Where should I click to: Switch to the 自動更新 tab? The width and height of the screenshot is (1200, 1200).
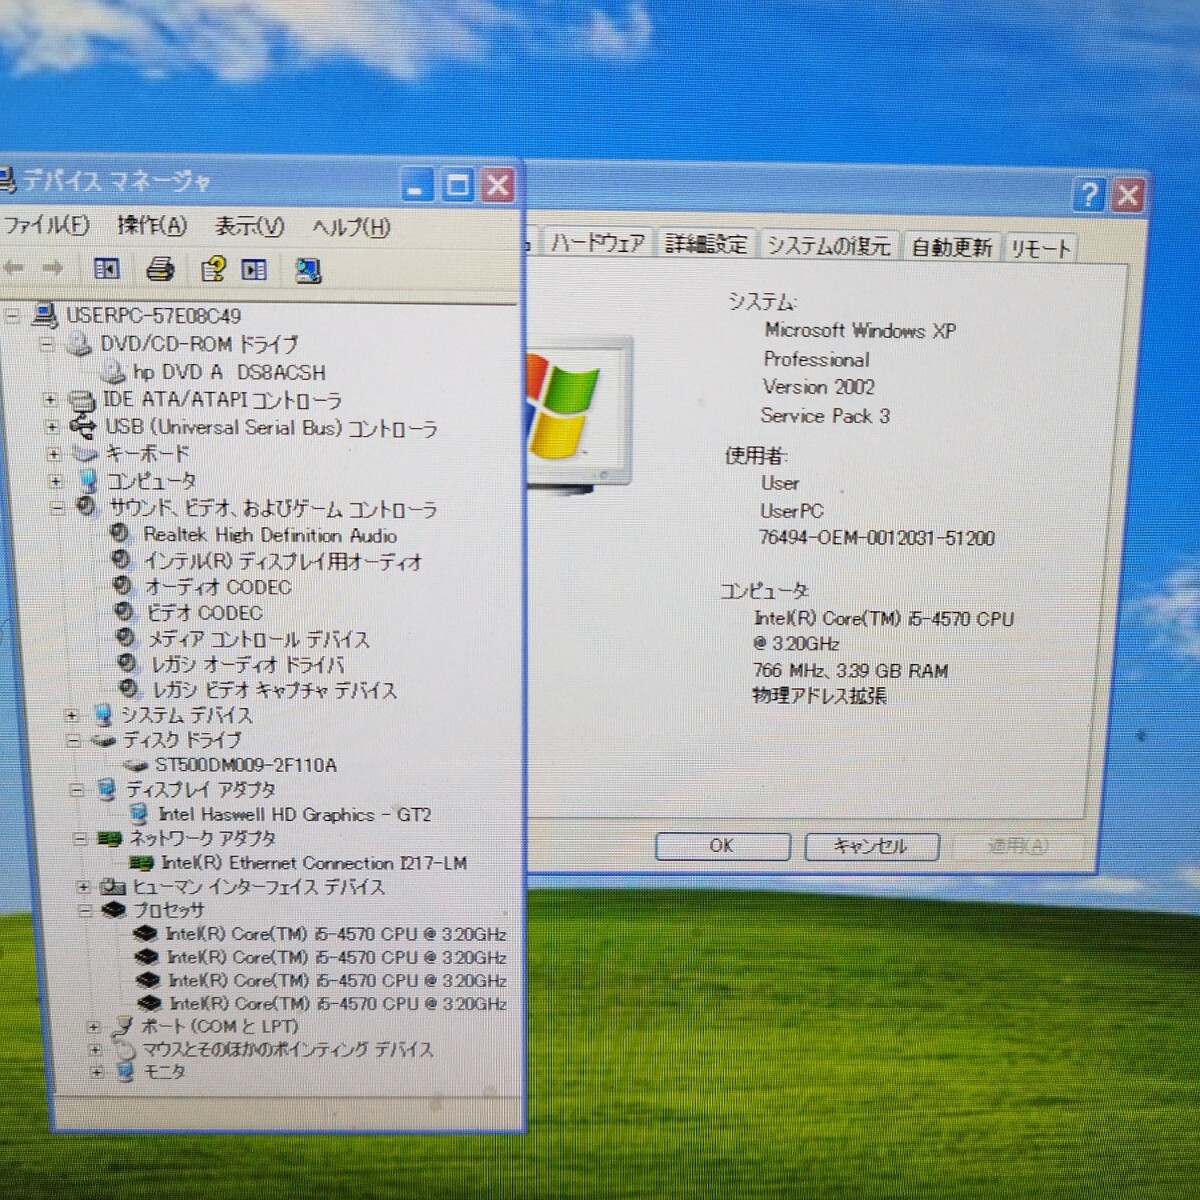point(951,247)
